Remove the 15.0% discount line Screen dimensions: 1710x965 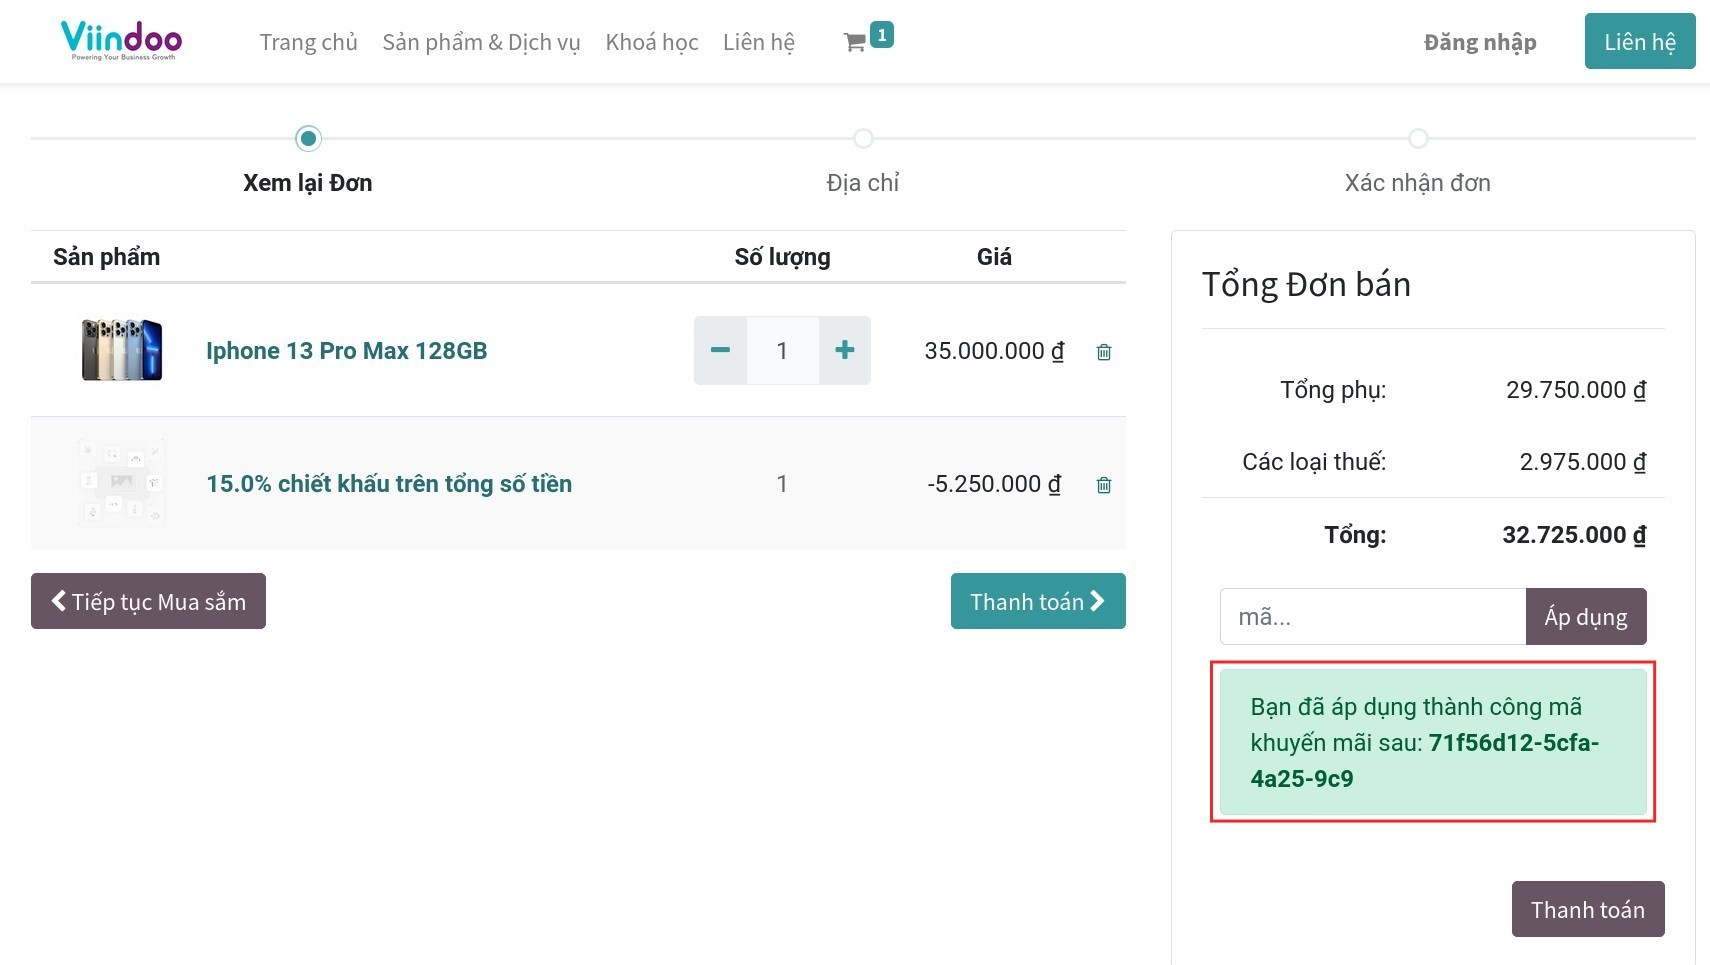coord(1103,485)
